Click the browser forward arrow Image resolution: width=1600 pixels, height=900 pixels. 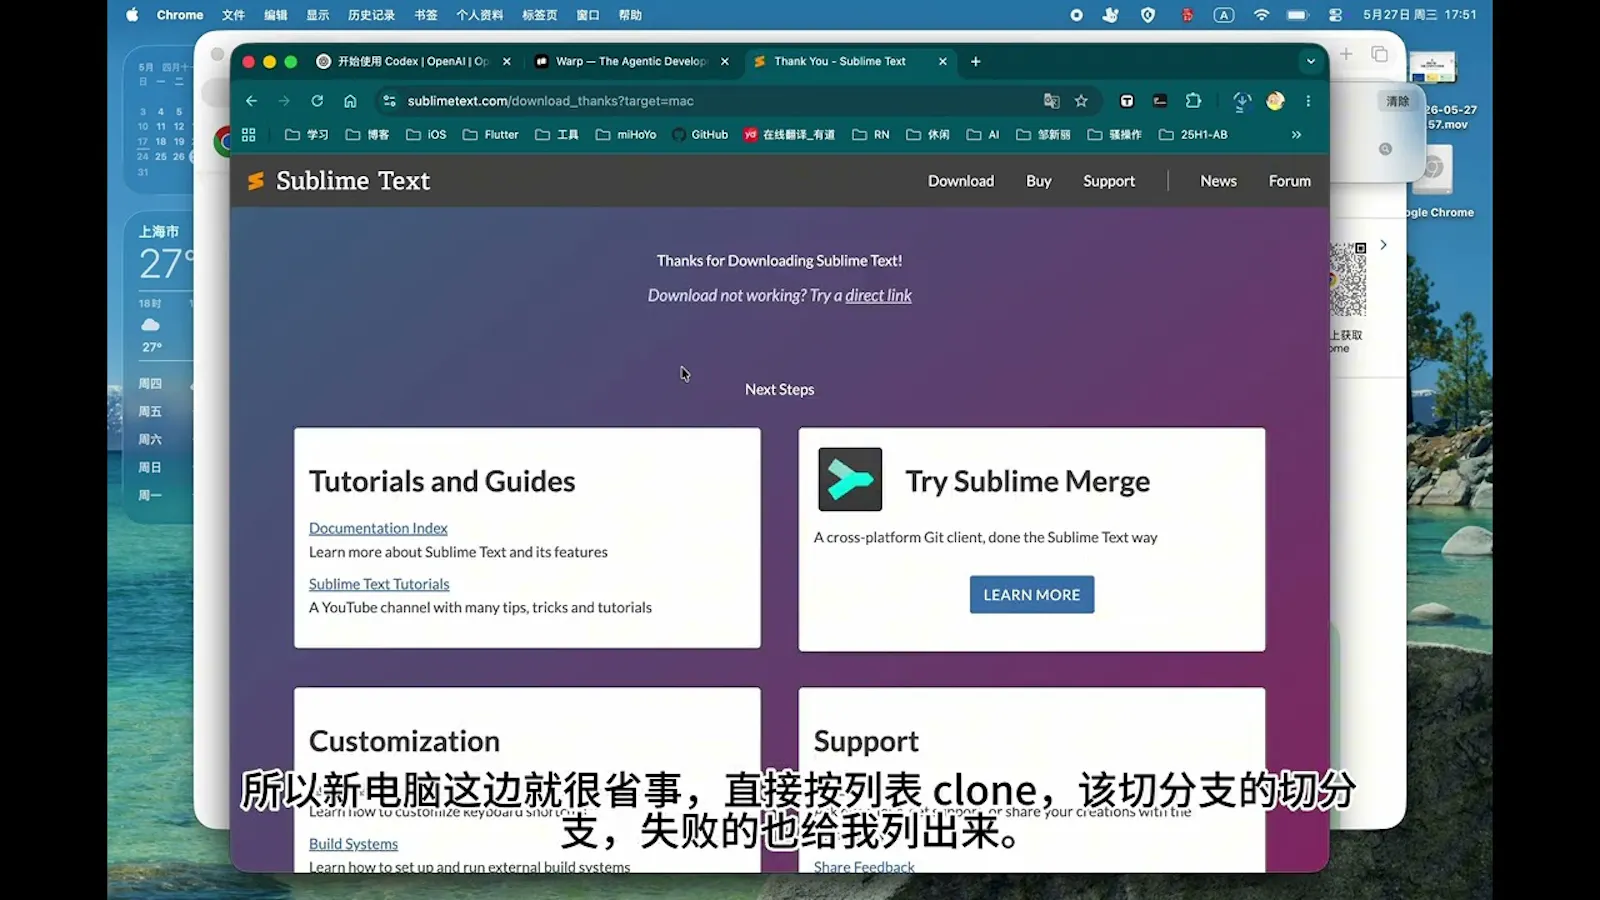284,101
